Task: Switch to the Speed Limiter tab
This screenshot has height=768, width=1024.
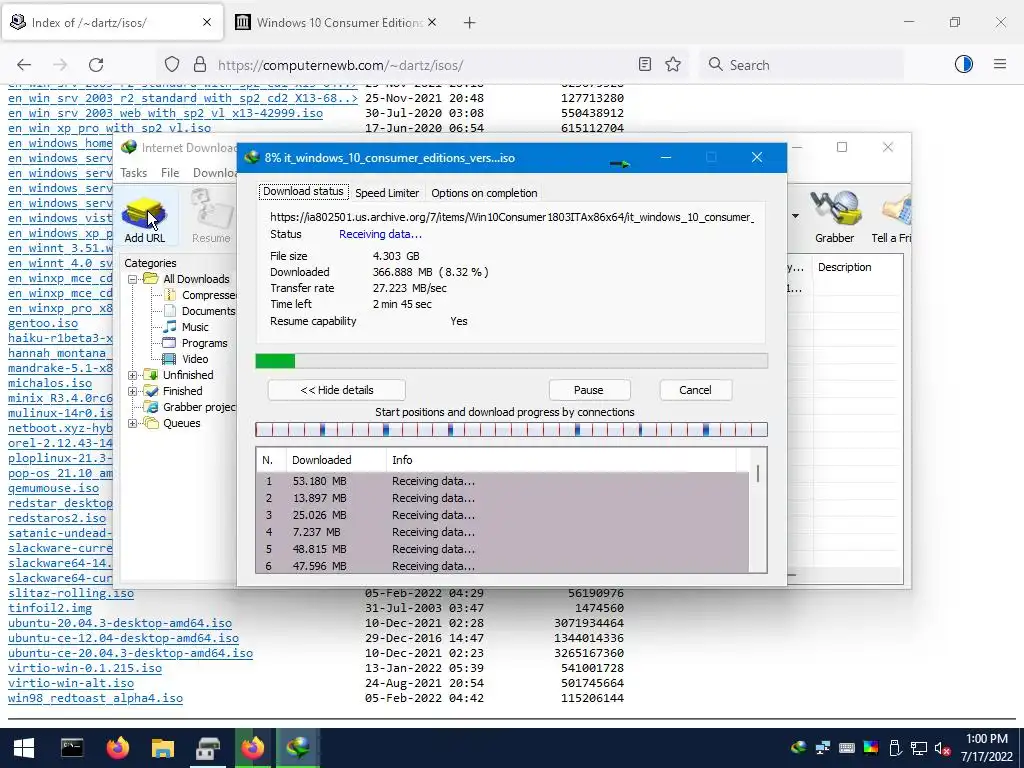Action: click(x=387, y=193)
